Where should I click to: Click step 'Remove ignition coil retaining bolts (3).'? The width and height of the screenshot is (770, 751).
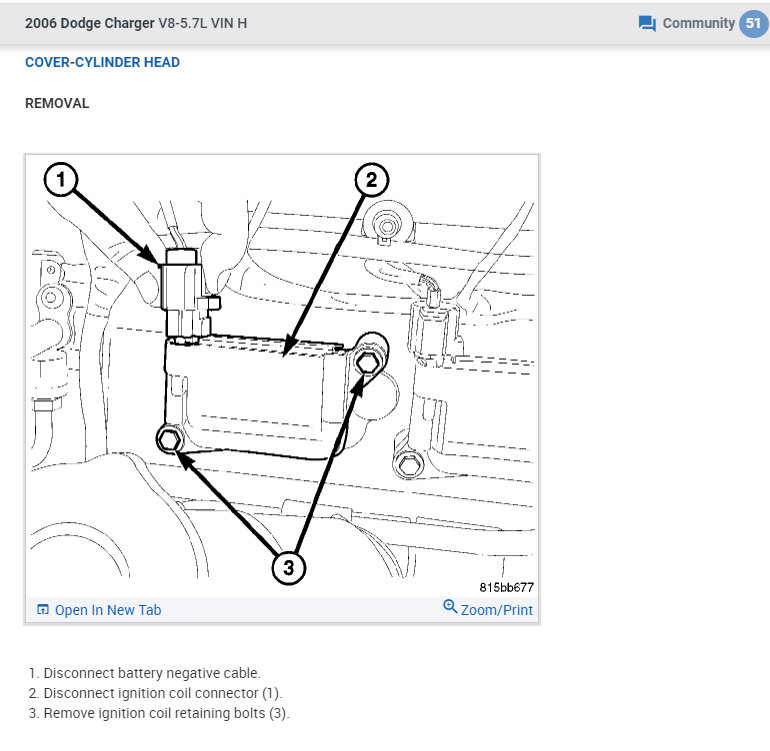click(x=166, y=713)
